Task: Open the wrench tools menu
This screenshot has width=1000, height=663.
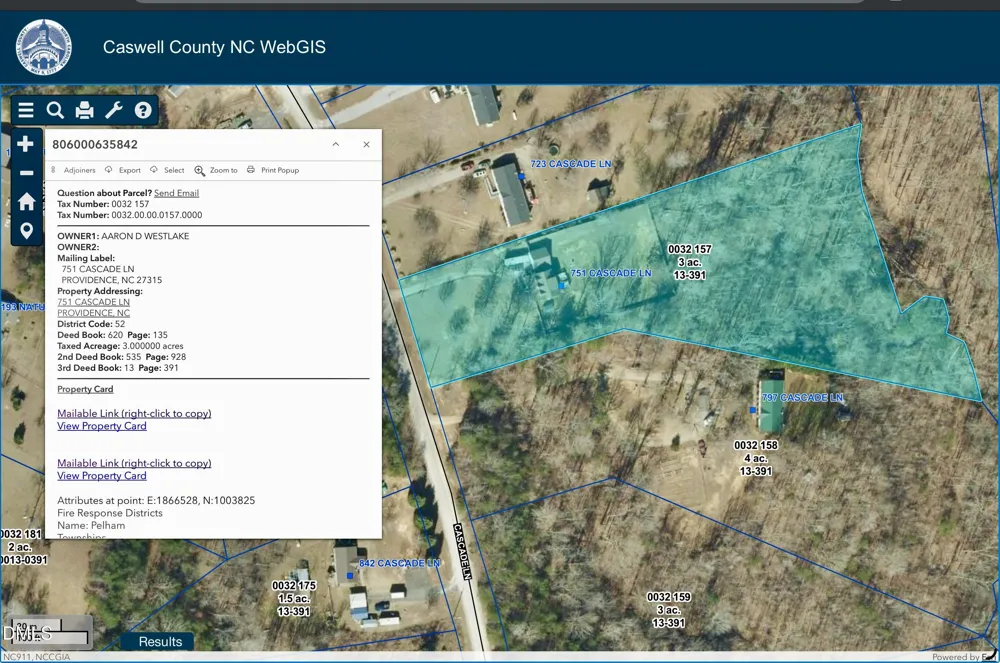Action: point(114,110)
